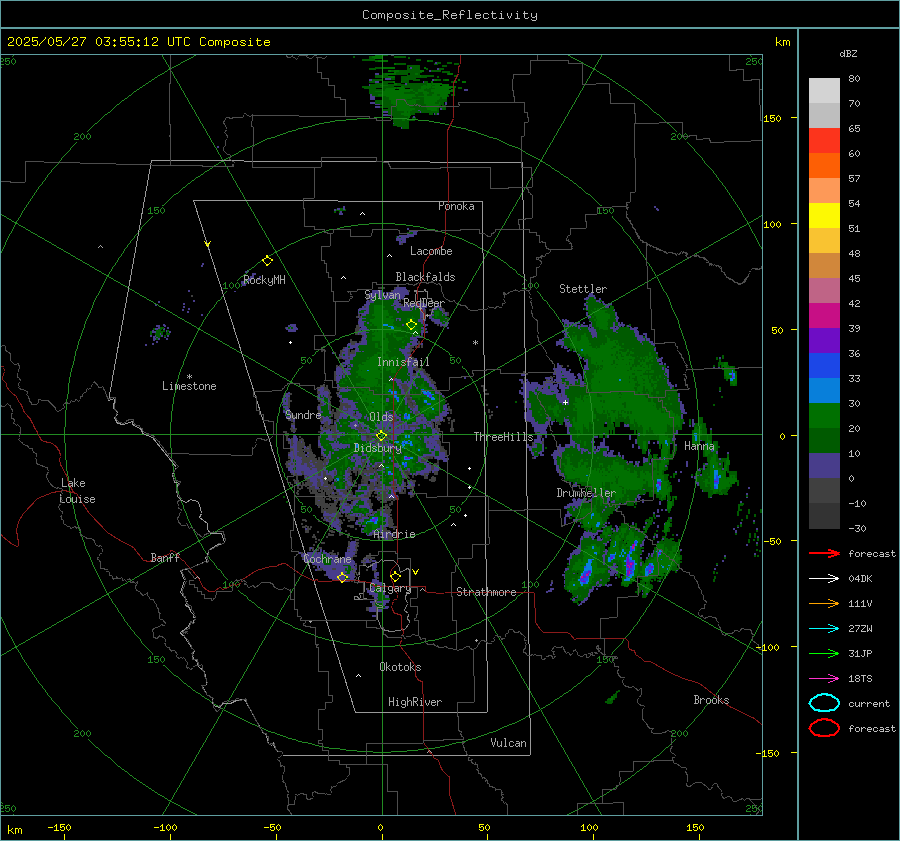Click the cyan 27ZW arrow legend icon

(824, 629)
